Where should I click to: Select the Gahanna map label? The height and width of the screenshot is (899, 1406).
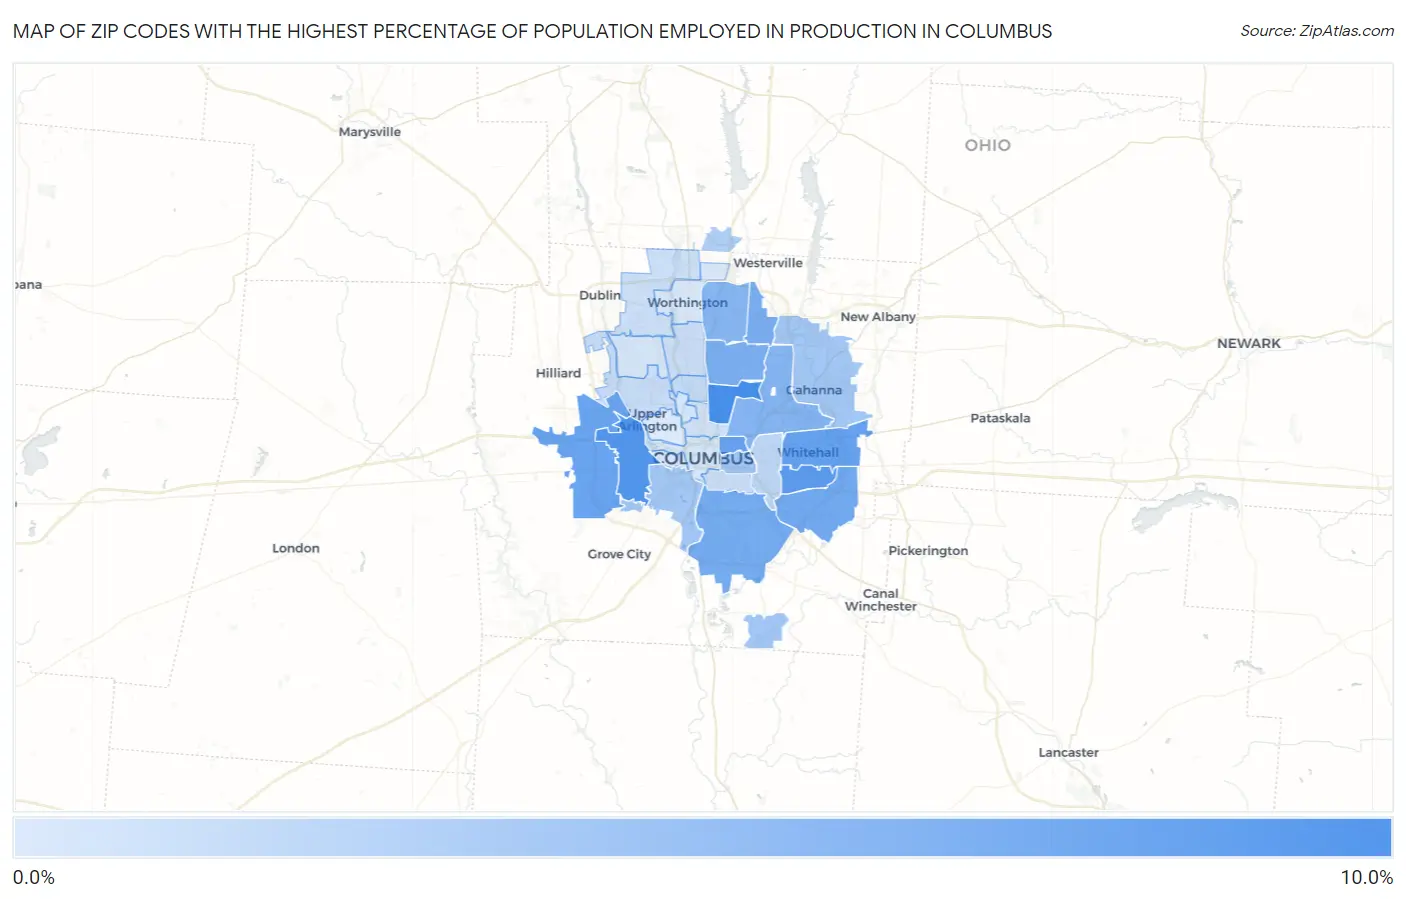click(814, 390)
